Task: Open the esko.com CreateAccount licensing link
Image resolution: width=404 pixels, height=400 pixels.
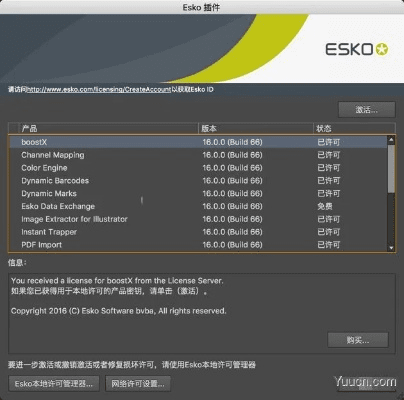Action: [99, 89]
